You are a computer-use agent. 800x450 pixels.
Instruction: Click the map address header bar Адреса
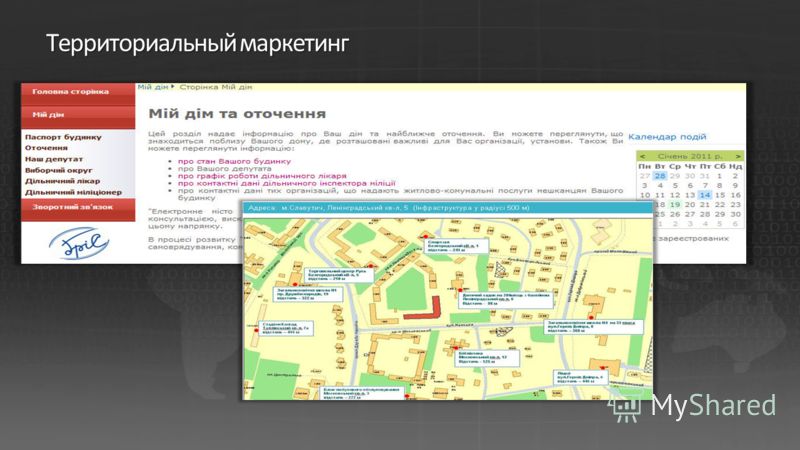tap(447, 208)
